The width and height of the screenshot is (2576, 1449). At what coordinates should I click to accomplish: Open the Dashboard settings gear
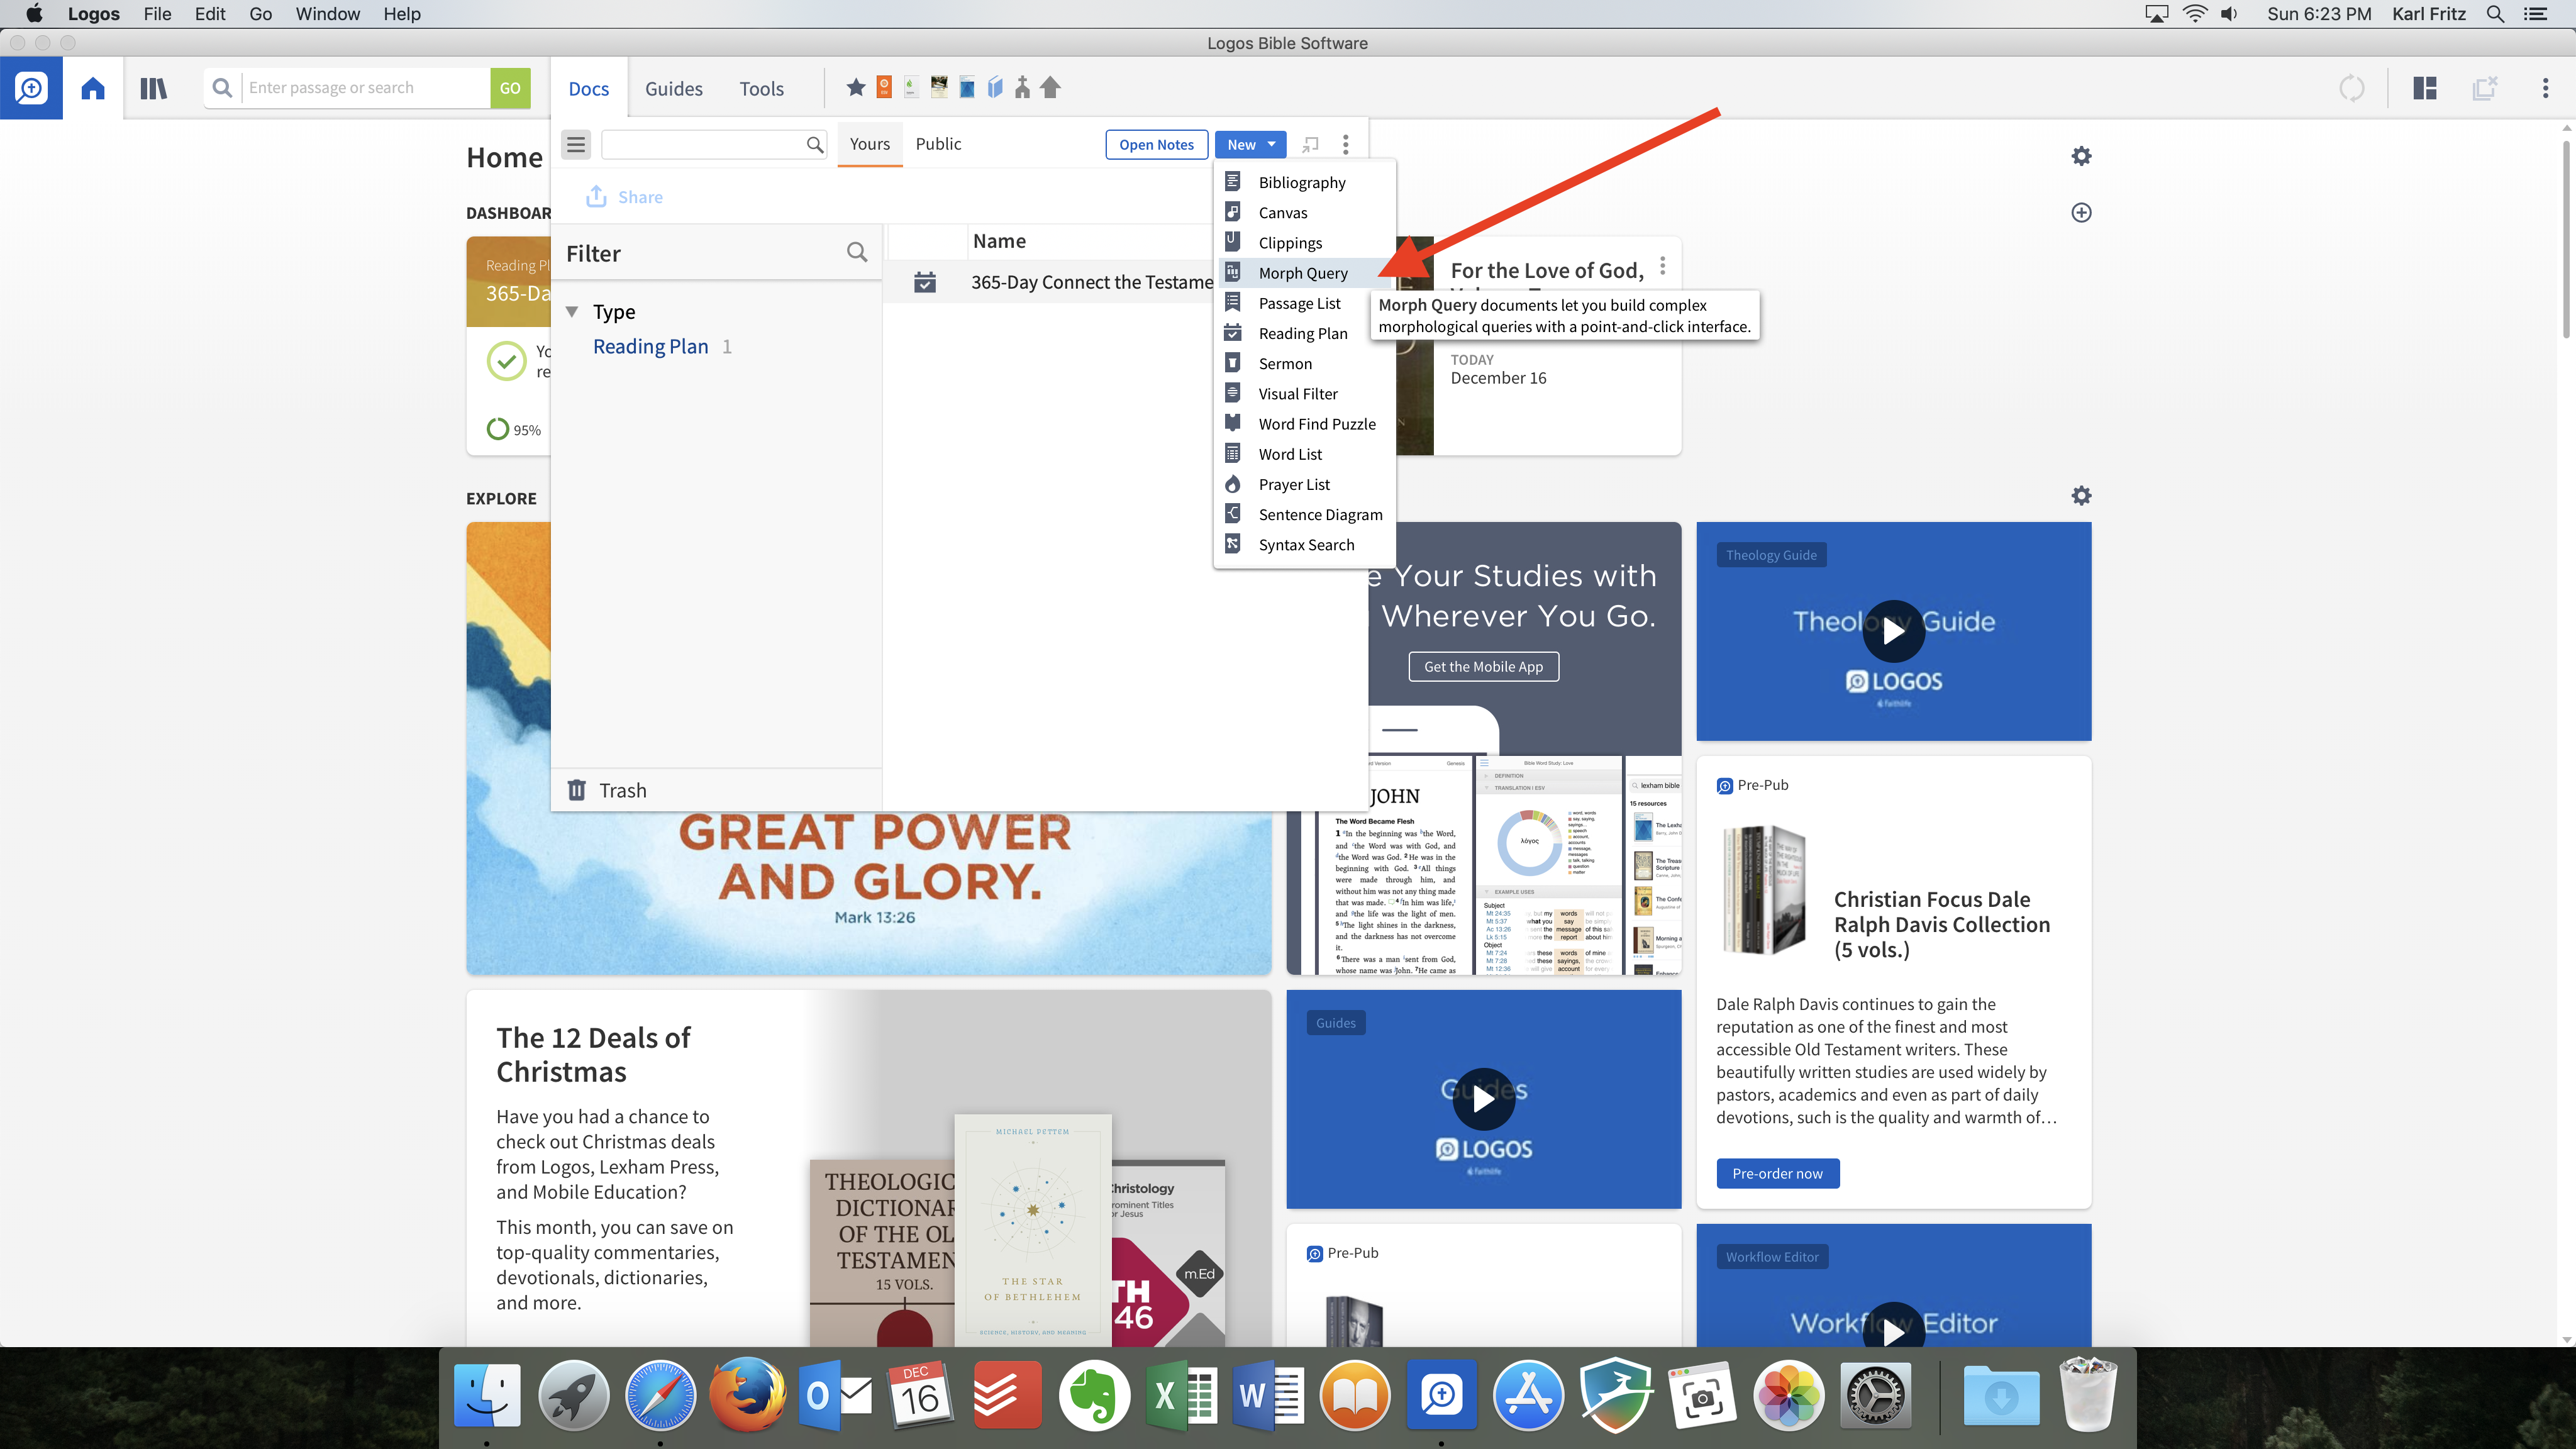click(x=2081, y=156)
